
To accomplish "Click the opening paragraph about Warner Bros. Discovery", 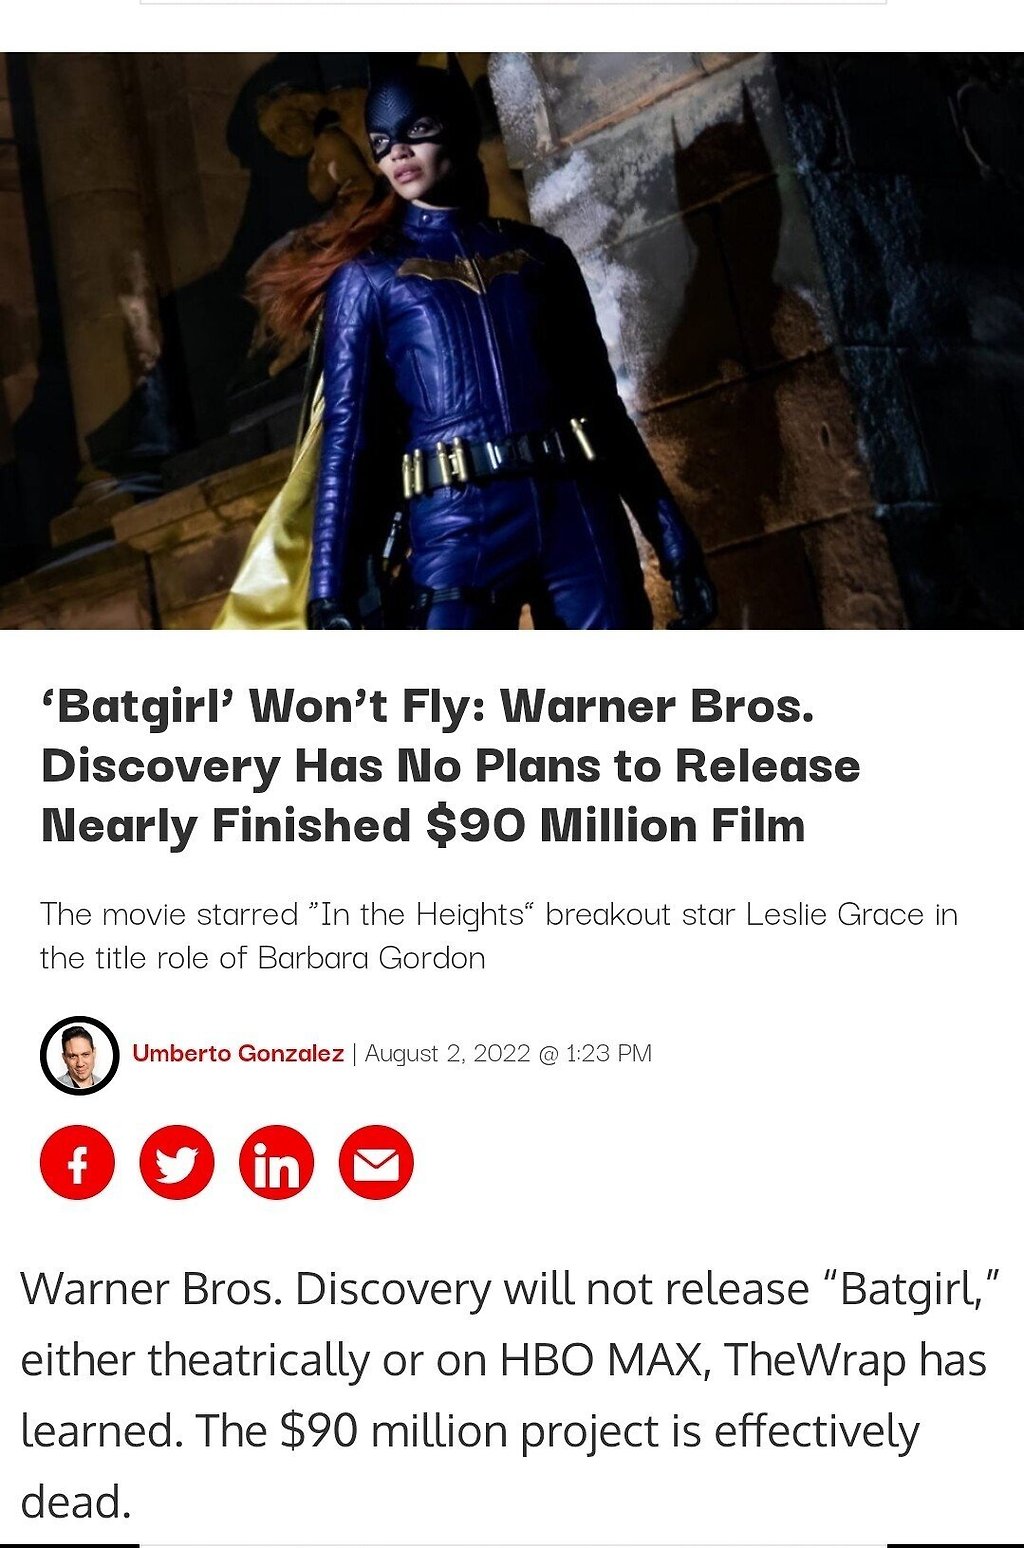I will click(x=505, y=1395).
